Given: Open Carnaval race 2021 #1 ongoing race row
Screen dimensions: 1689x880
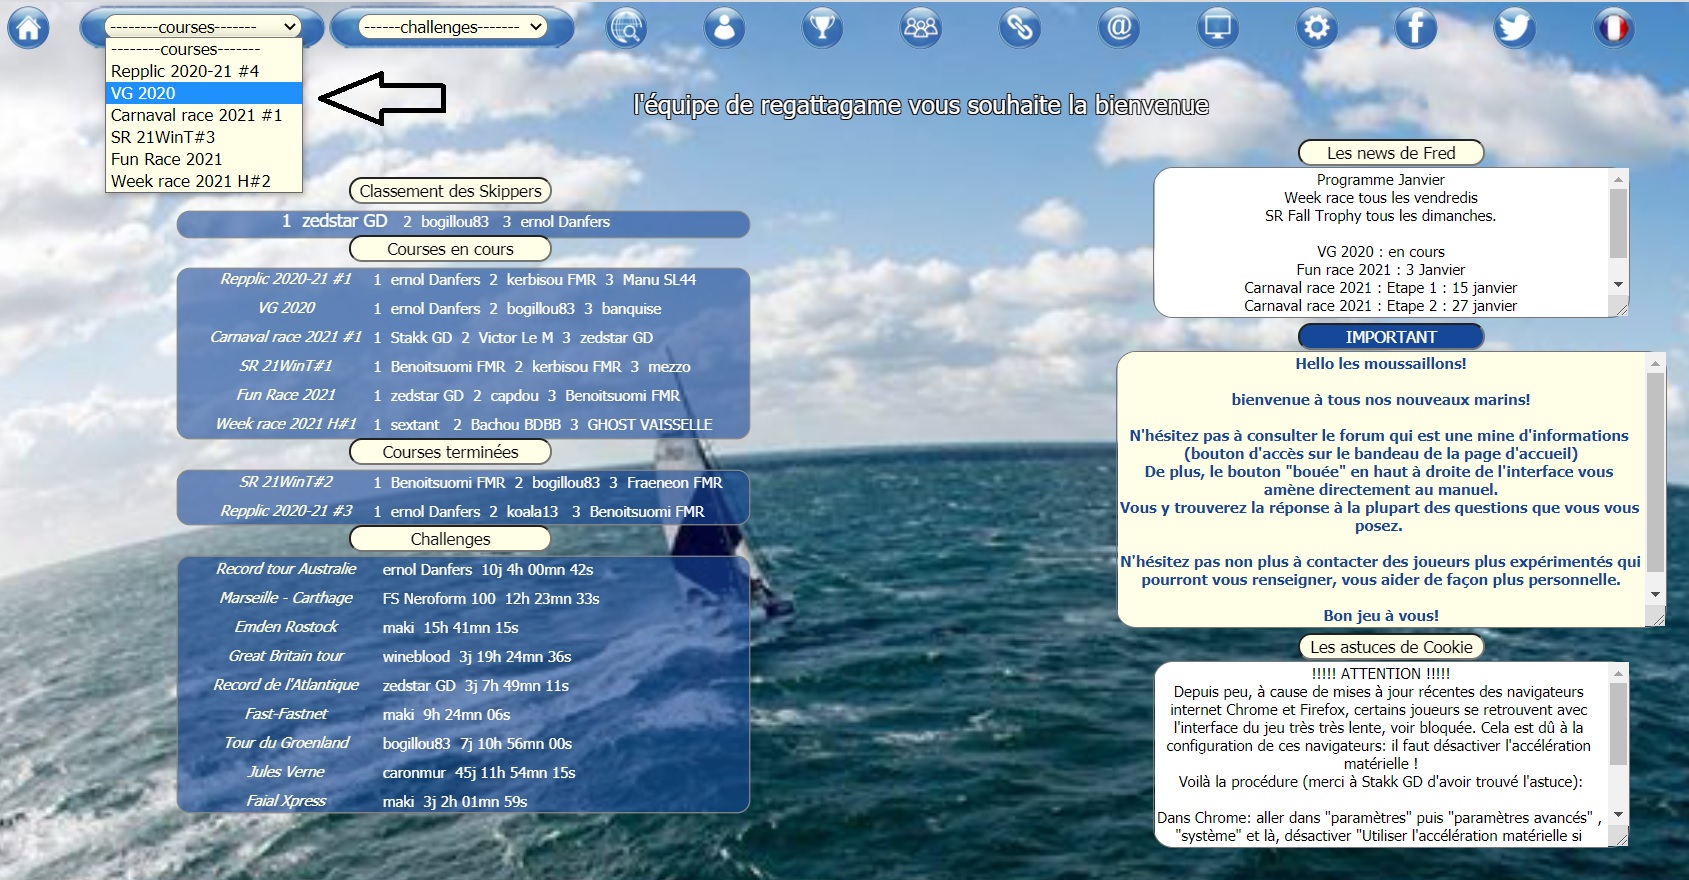Looking at the screenshot, I should coord(286,337).
